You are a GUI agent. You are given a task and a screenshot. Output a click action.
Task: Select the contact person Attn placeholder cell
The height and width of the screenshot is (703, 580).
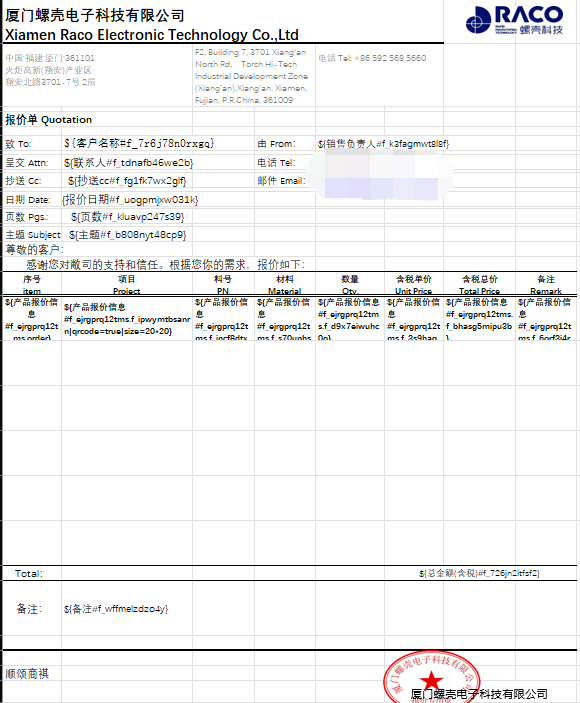click(128, 163)
